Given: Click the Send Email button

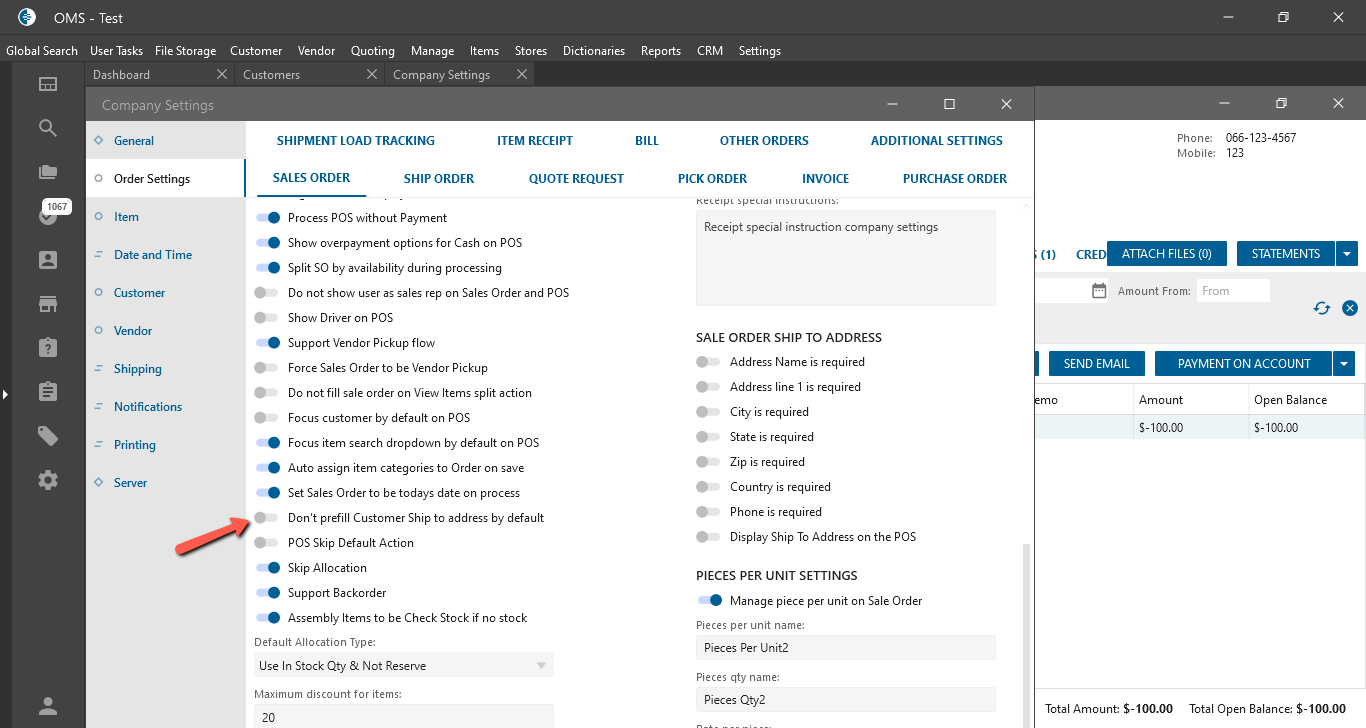Looking at the screenshot, I should [1096, 364].
